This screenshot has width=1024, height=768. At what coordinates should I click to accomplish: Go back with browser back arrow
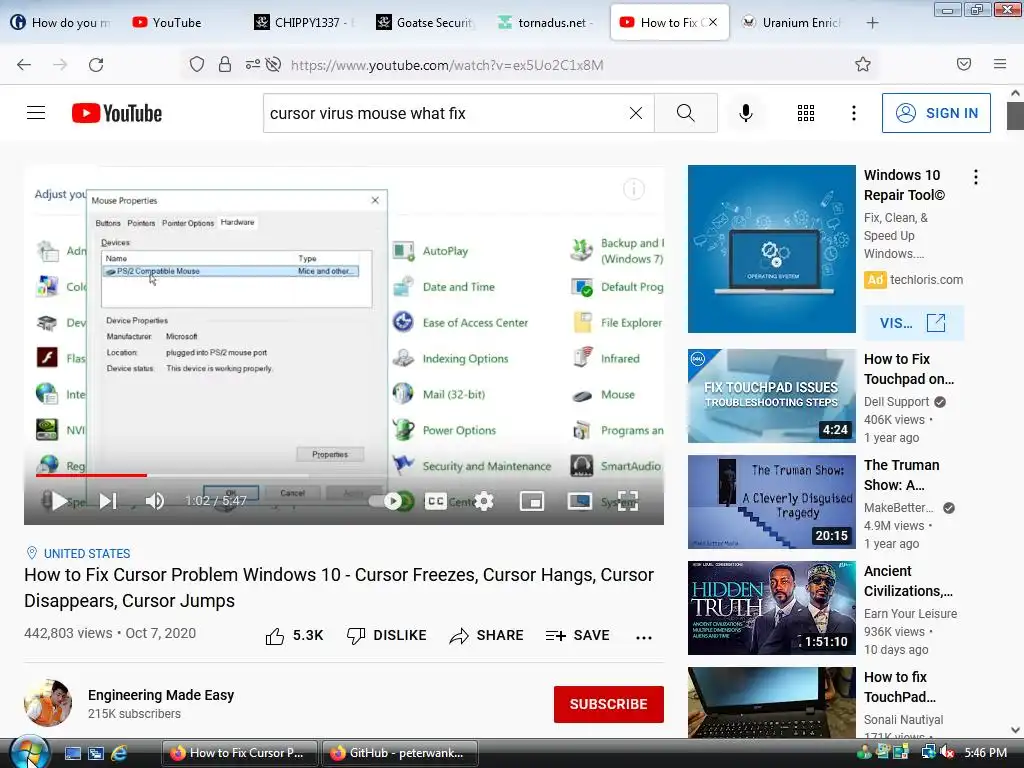click(x=24, y=65)
